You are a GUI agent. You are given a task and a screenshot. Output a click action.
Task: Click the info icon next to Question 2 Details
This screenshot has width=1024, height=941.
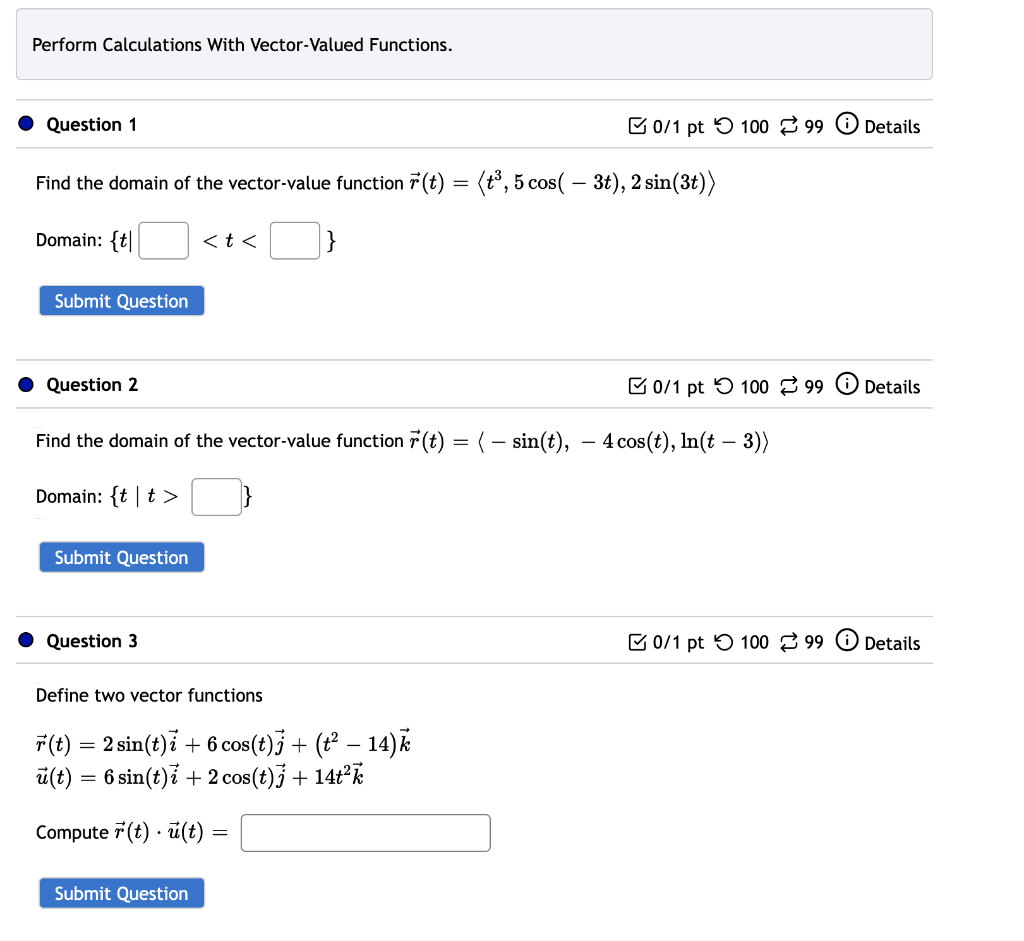(847, 386)
